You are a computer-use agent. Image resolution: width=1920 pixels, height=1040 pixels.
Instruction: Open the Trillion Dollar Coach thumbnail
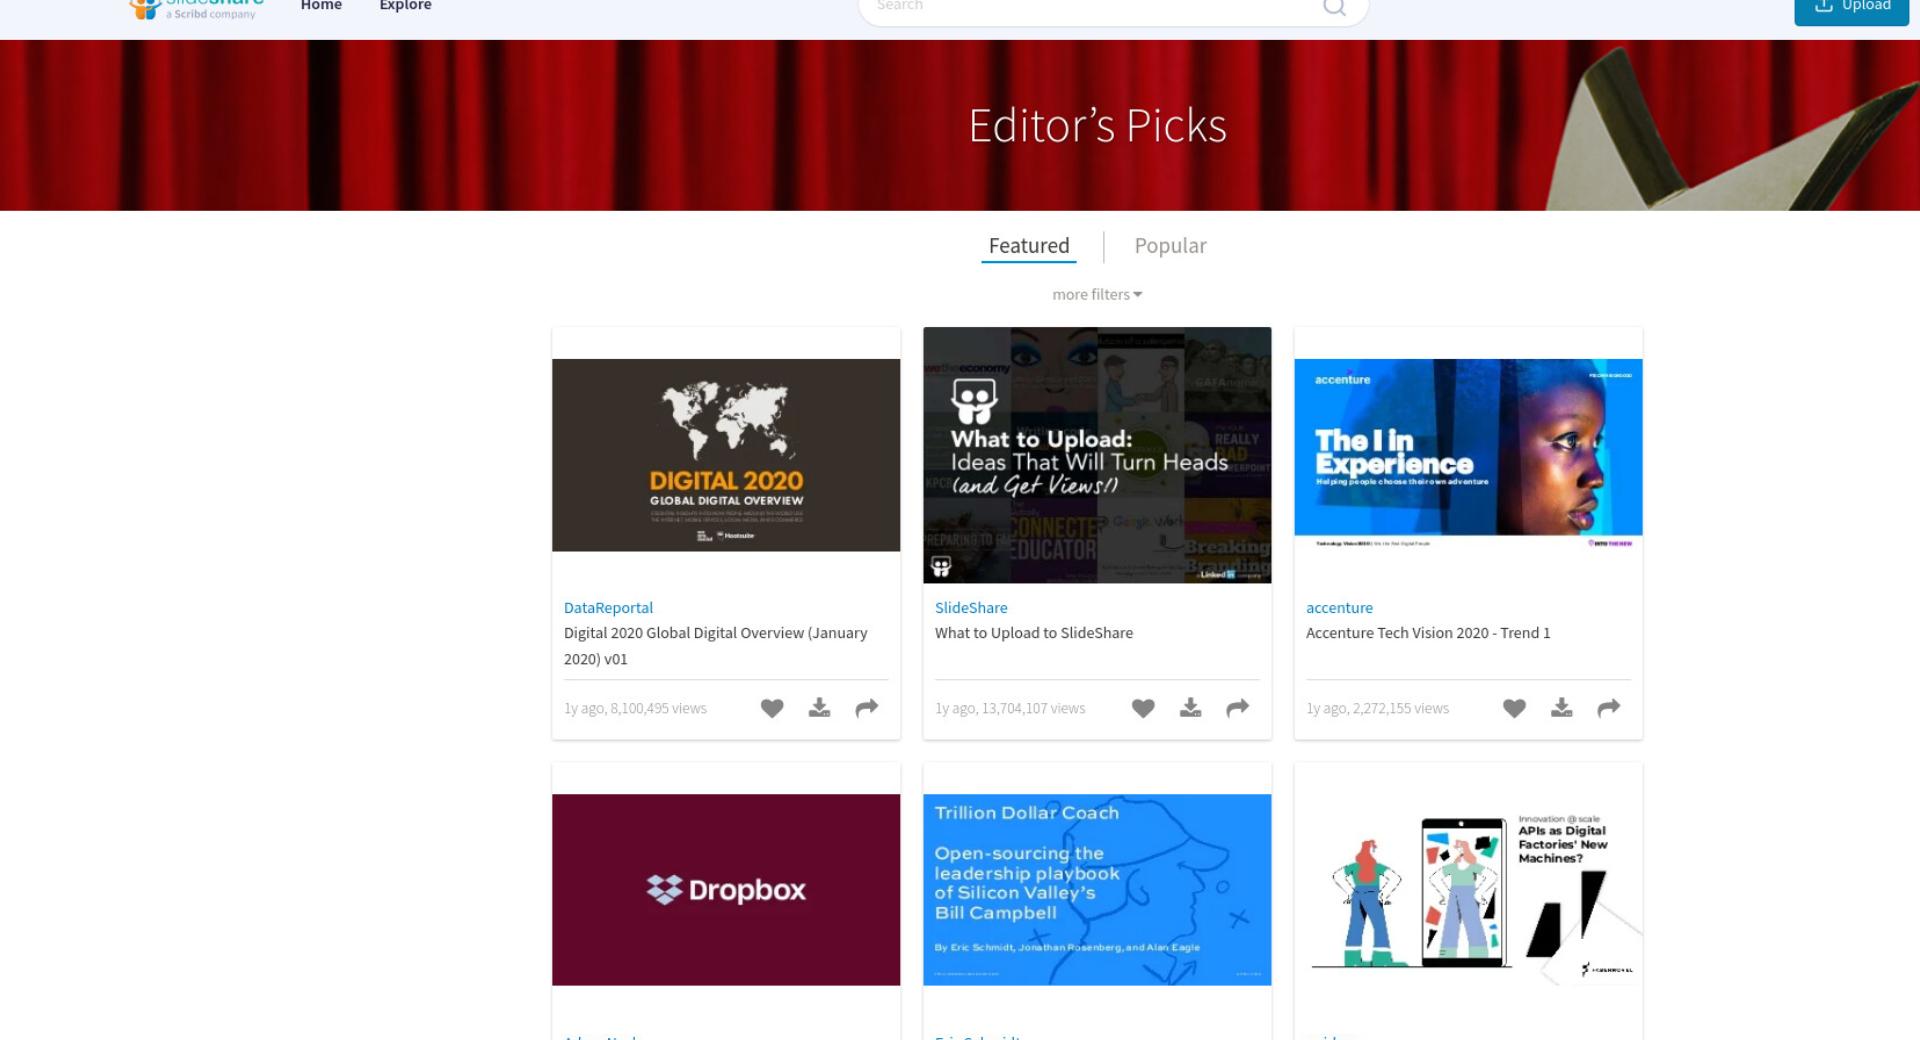pos(1097,890)
